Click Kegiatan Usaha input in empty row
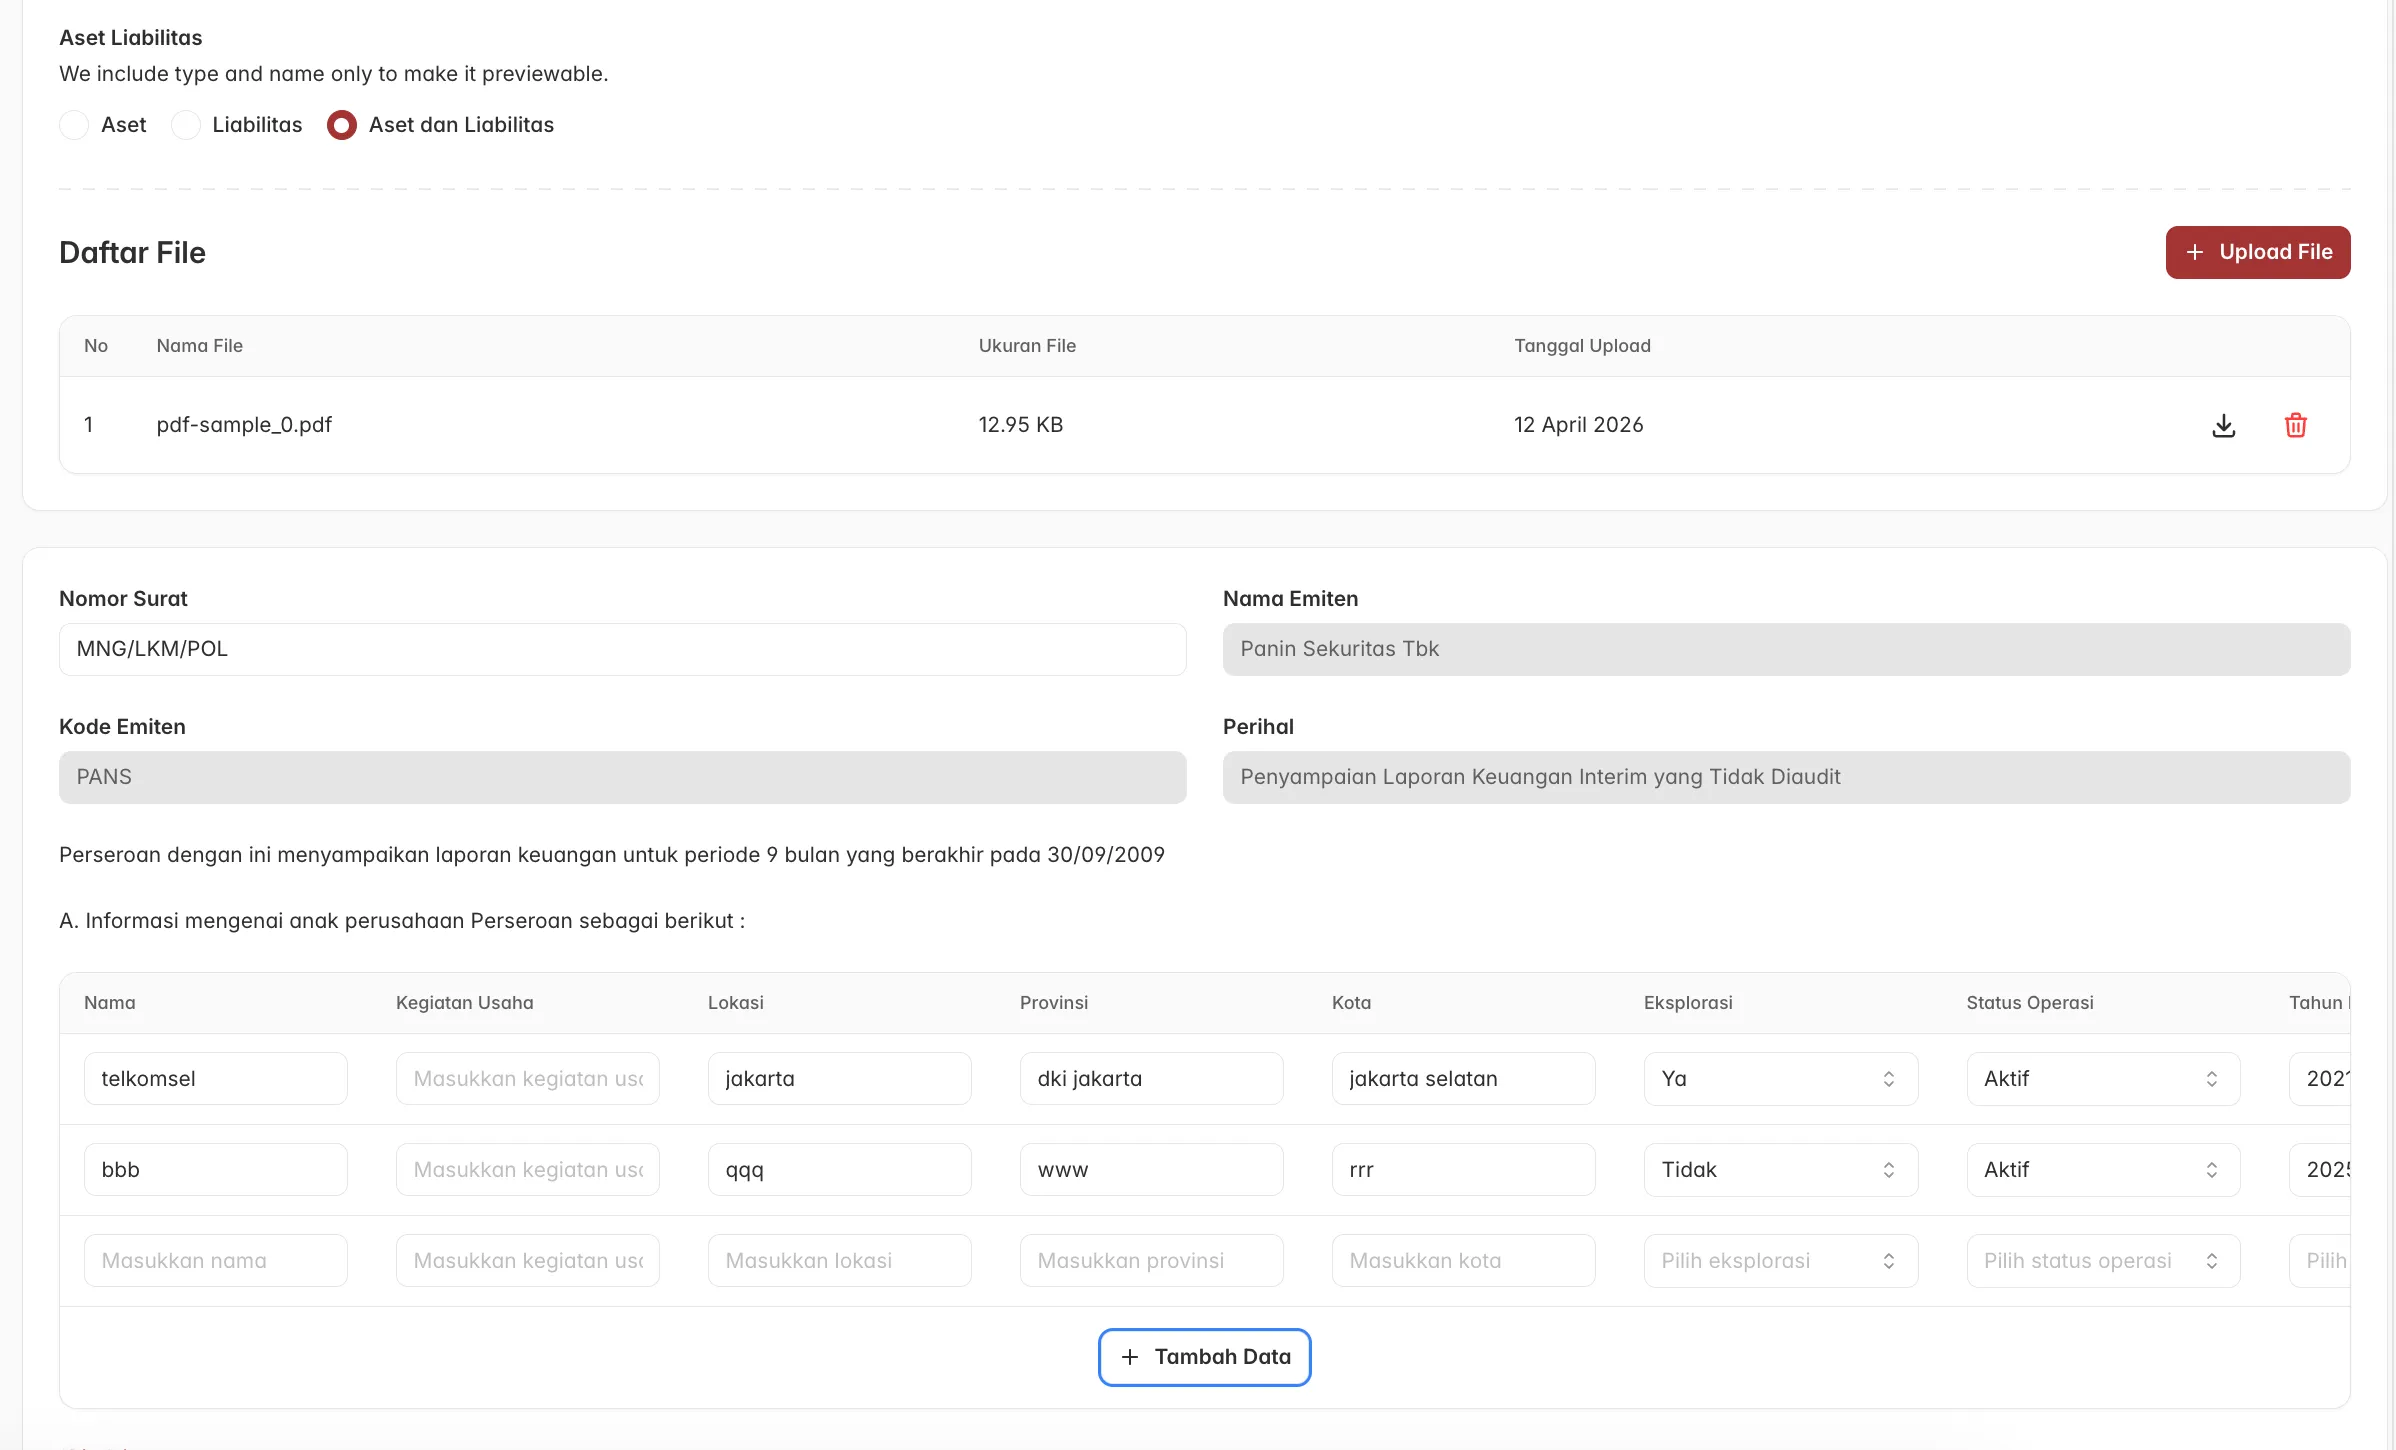This screenshot has width=2396, height=1450. click(x=527, y=1261)
